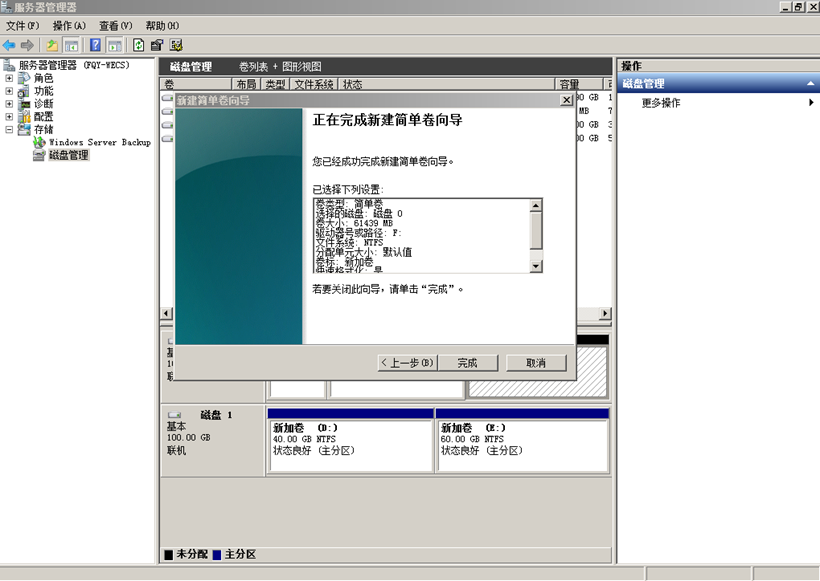Click the 上一步(B) back button
Screen dimensions: 820x581
click(408, 363)
